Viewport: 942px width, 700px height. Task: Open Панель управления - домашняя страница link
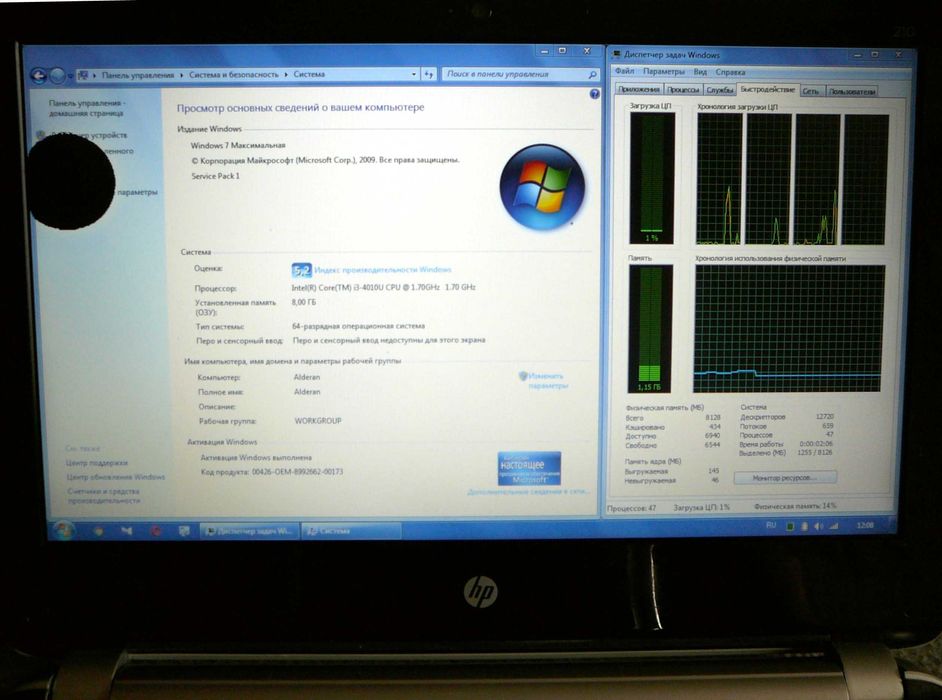coord(87,108)
